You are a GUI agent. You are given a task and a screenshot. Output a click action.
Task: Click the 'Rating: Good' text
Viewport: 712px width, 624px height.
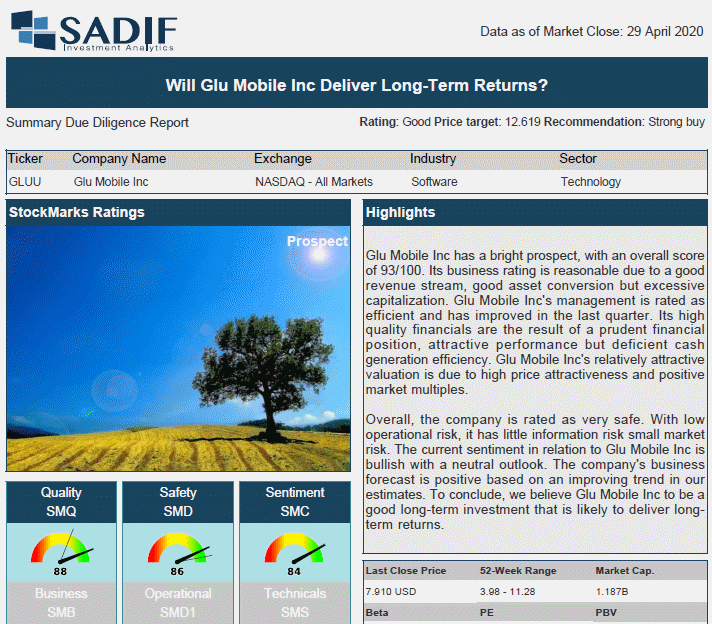pyautogui.click(x=395, y=122)
